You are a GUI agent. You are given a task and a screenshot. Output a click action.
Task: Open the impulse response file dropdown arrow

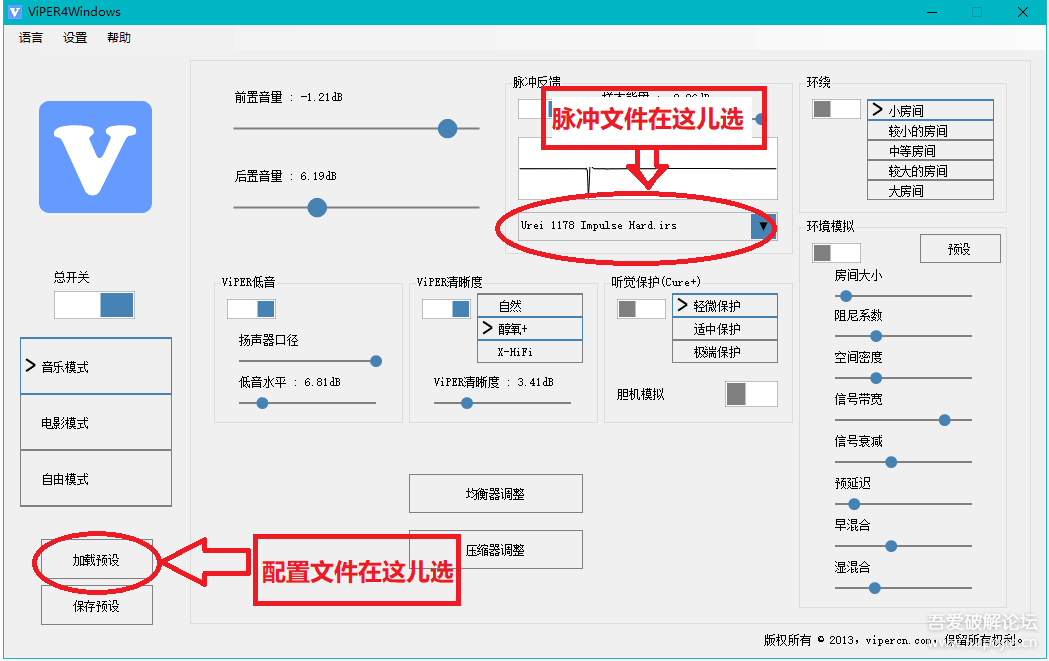[x=763, y=226]
